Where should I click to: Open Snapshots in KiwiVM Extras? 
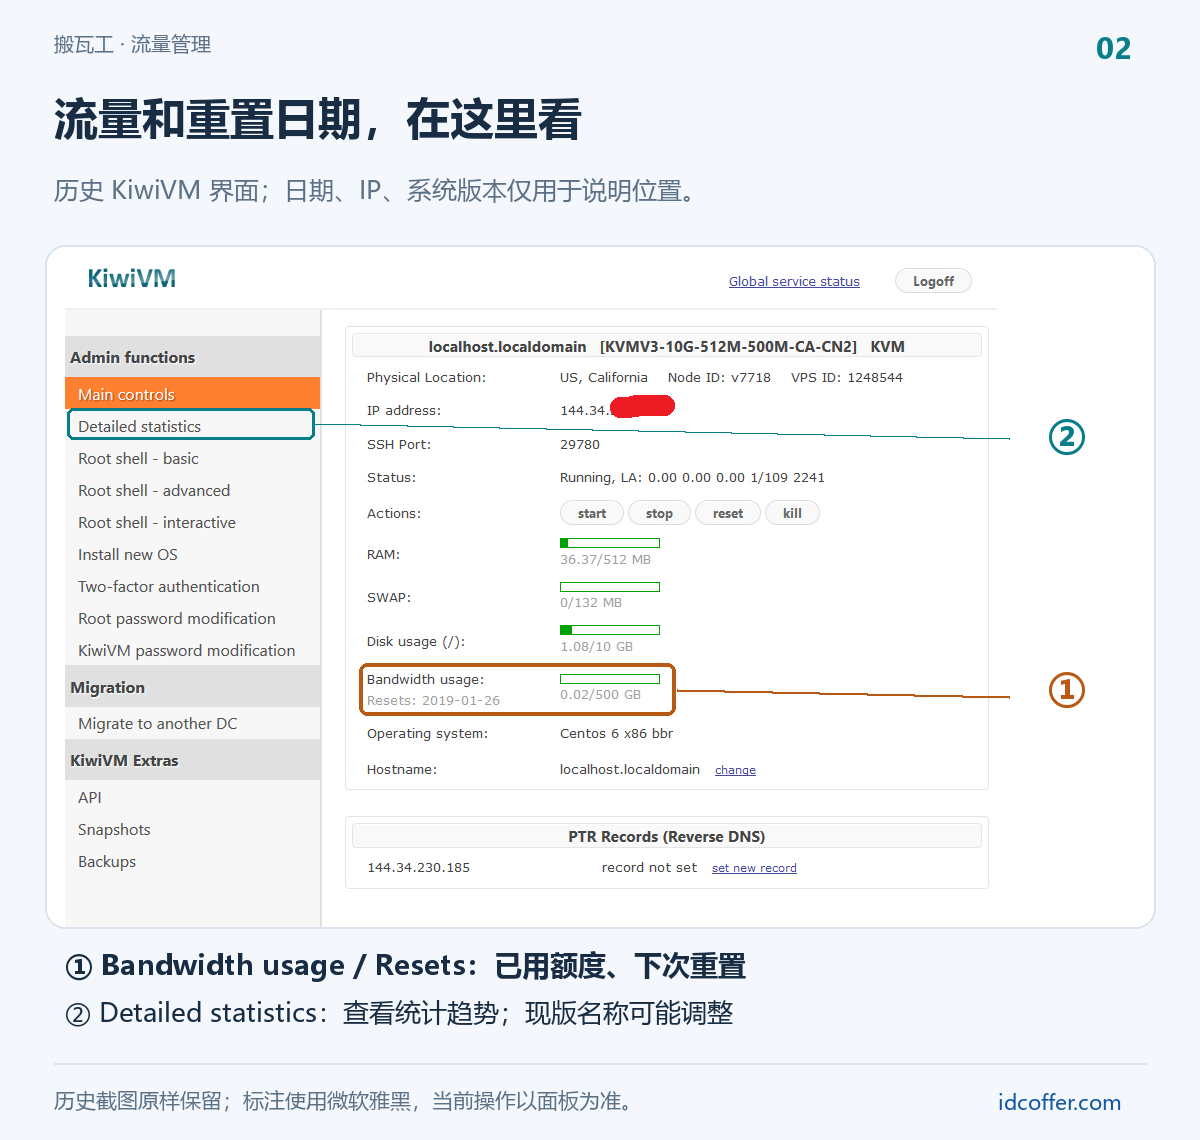[114, 829]
